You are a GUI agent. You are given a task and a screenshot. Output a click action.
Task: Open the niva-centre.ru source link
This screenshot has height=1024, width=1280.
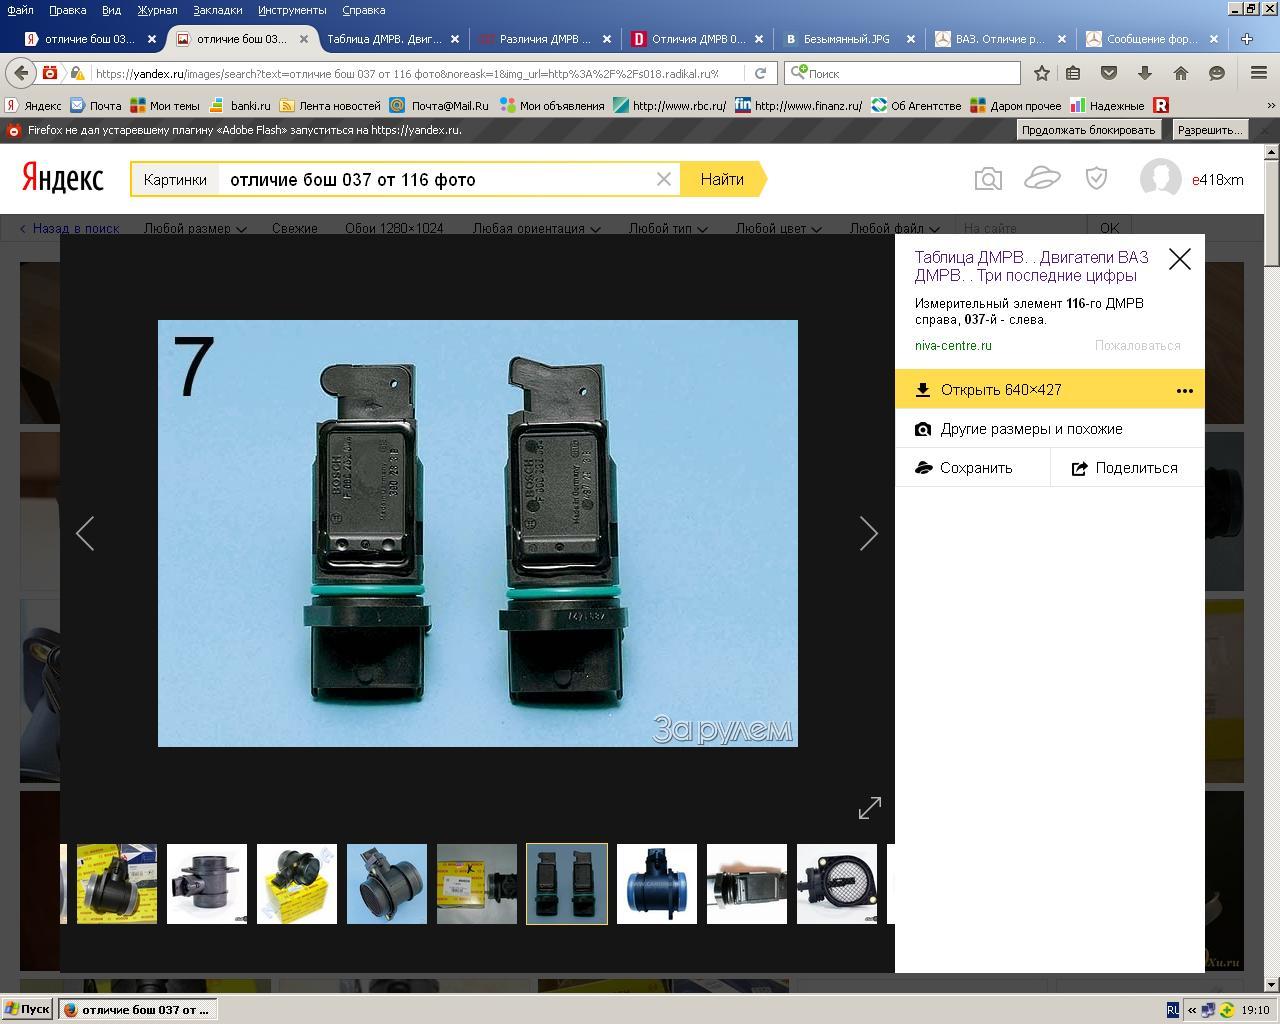point(953,346)
